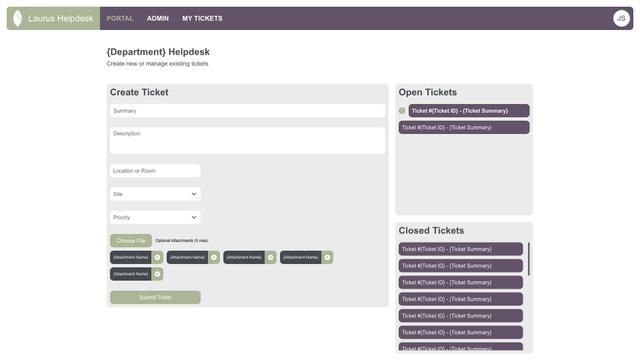Click into the Location or Room field
640x360 pixels.
155,171
